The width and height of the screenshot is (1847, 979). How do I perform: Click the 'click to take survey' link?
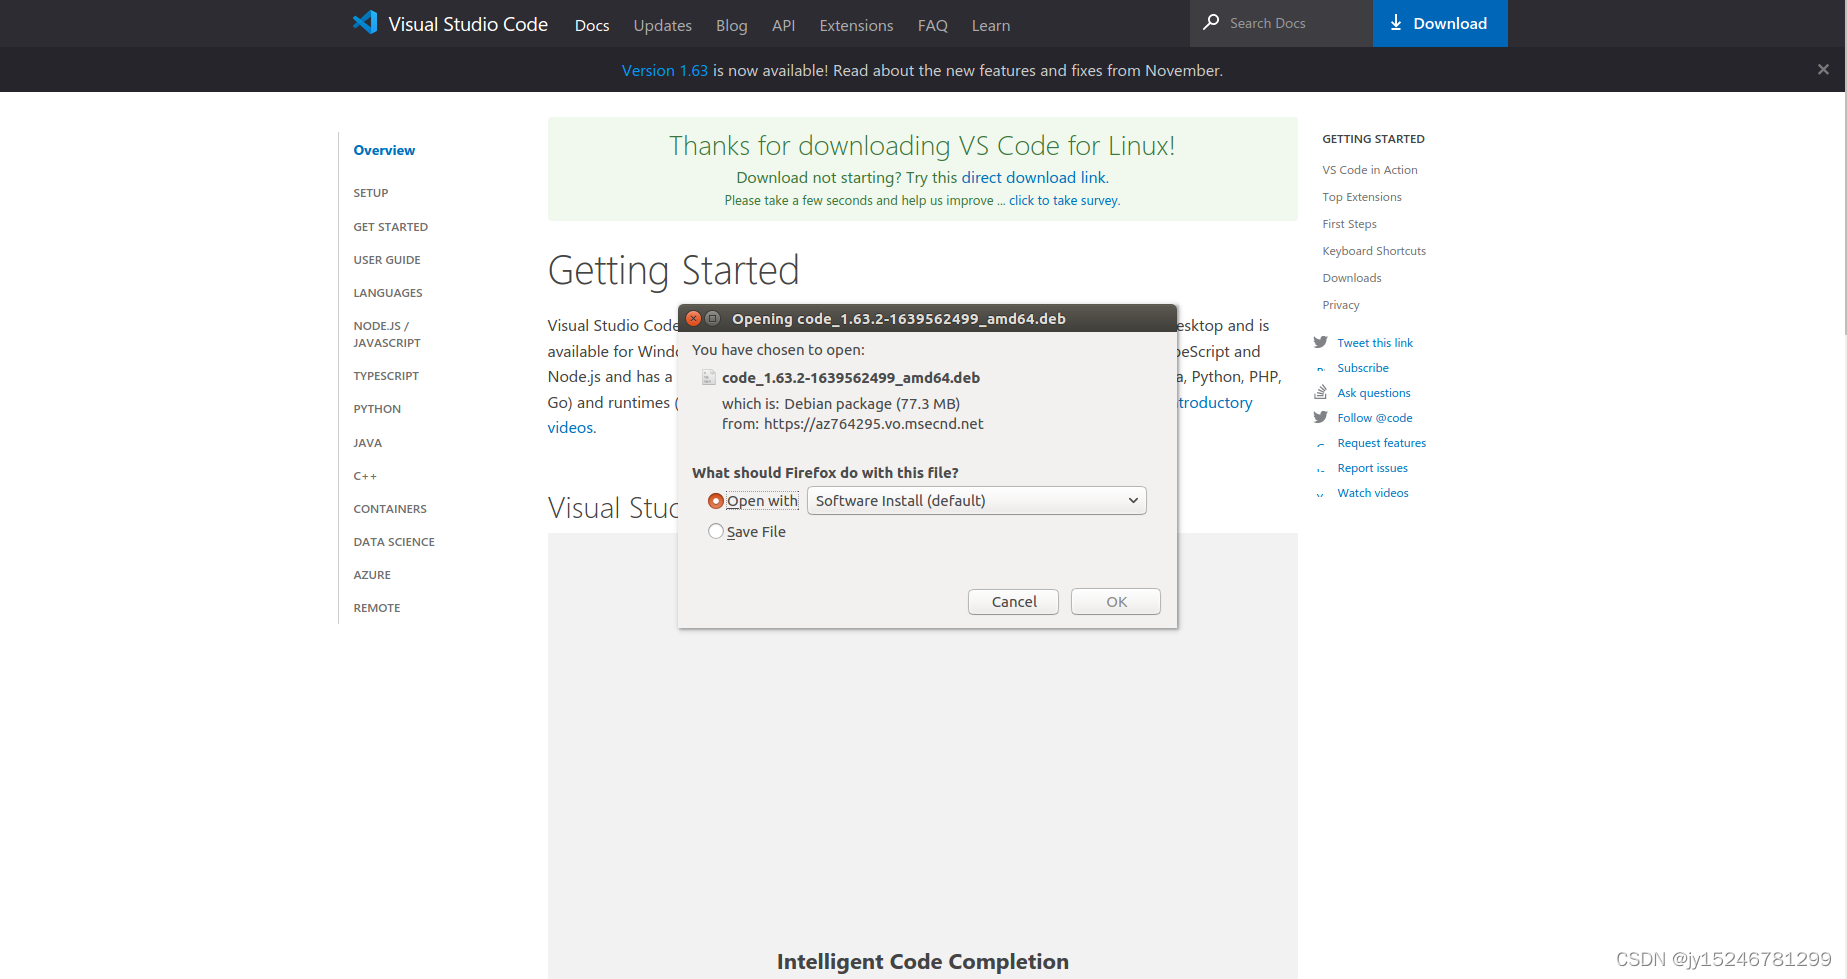point(1063,200)
